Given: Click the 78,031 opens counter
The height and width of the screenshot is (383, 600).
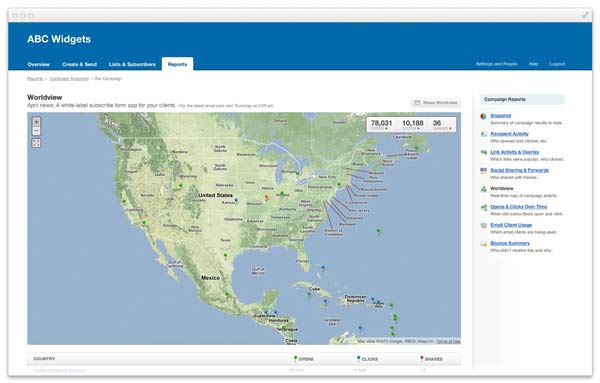Looking at the screenshot, I should [x=382, y=124].
